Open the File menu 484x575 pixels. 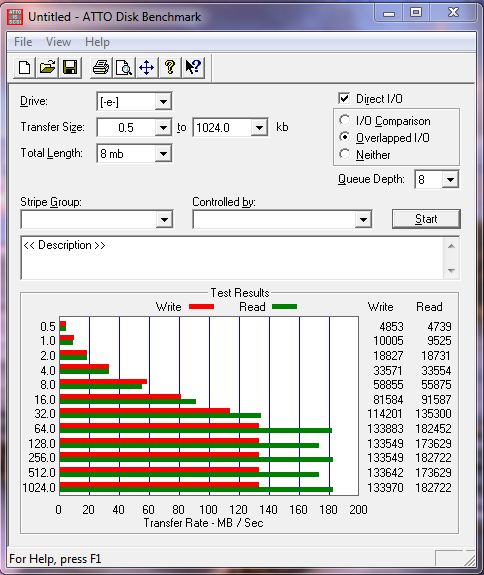(23, 42)
